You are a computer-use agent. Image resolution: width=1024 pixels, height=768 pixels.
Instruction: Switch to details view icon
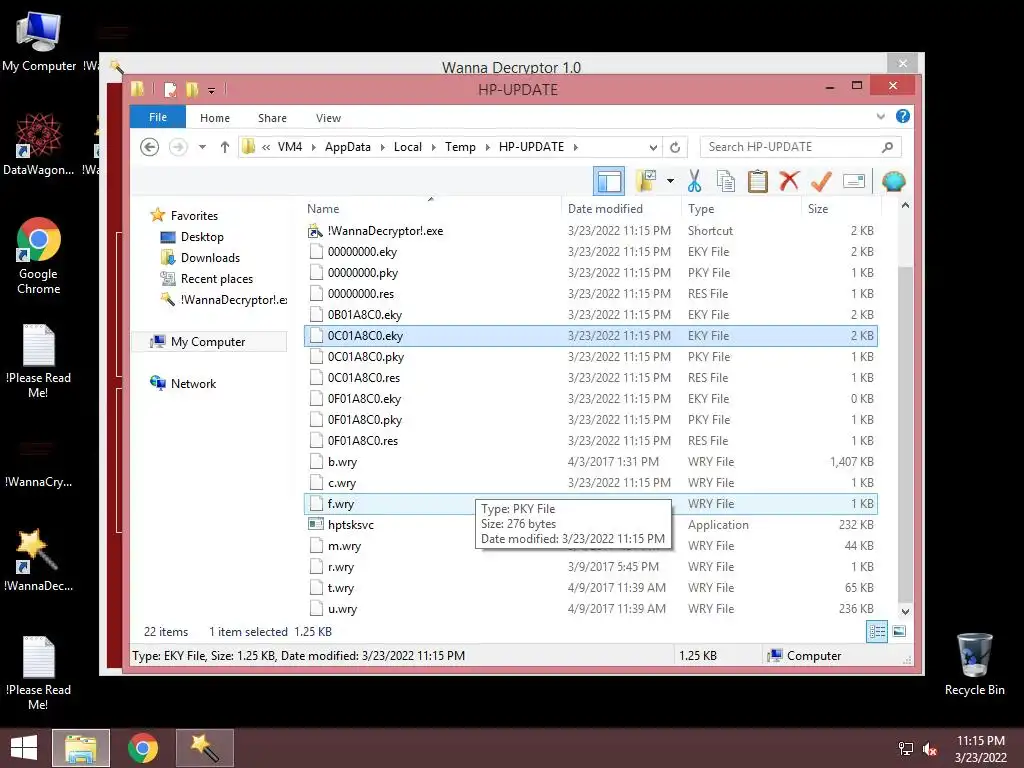point(877,631)
